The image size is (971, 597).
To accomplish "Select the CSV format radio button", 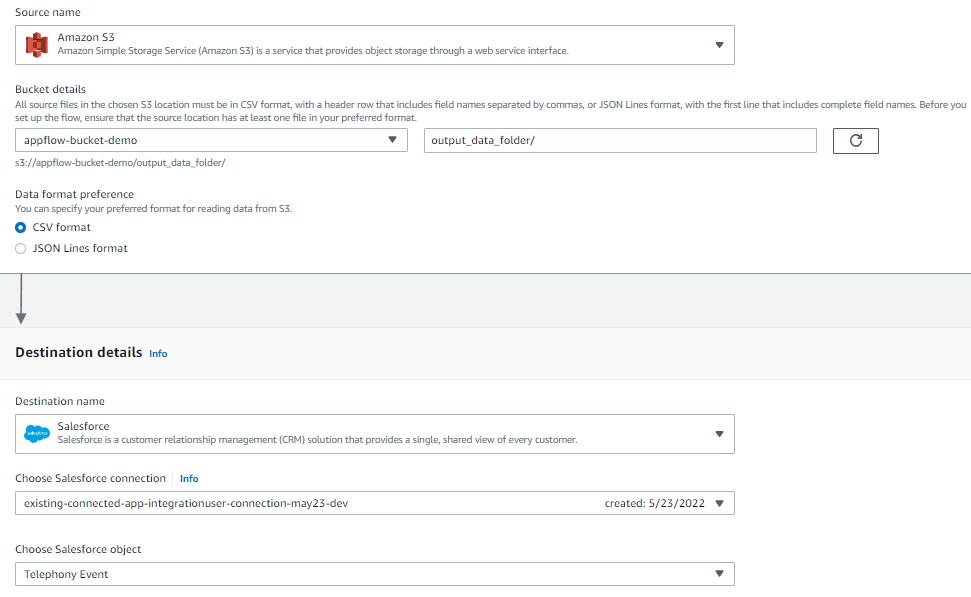I will point(19,227).
